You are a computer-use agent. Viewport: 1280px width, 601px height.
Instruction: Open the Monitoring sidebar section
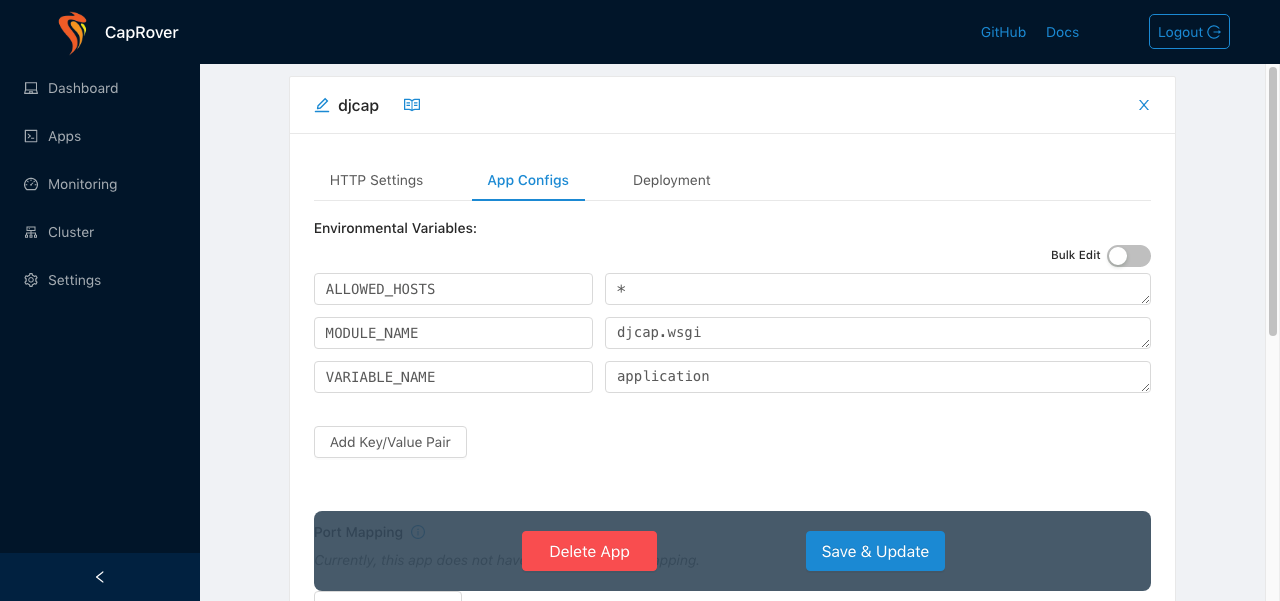[x=82, y=184]
